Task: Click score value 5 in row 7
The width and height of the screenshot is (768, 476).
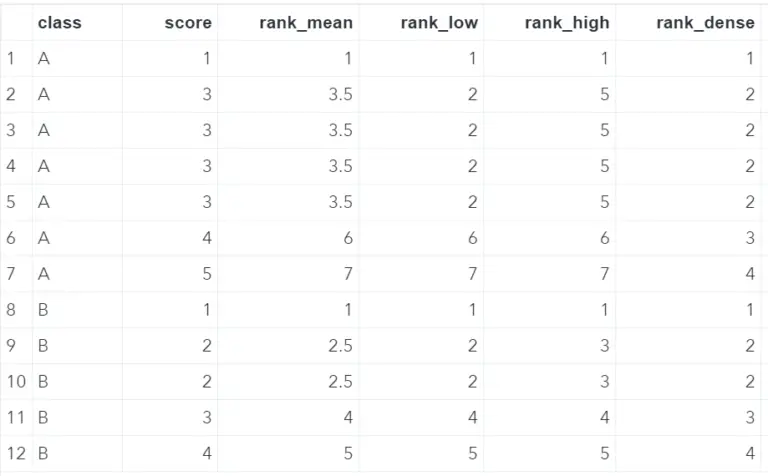Action: coord(207,274)
